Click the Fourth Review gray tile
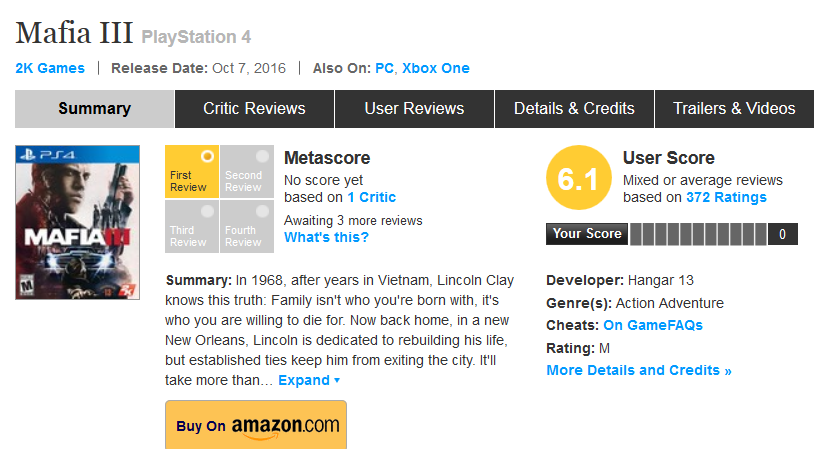 pyautogui.click(x=245, y=226)
